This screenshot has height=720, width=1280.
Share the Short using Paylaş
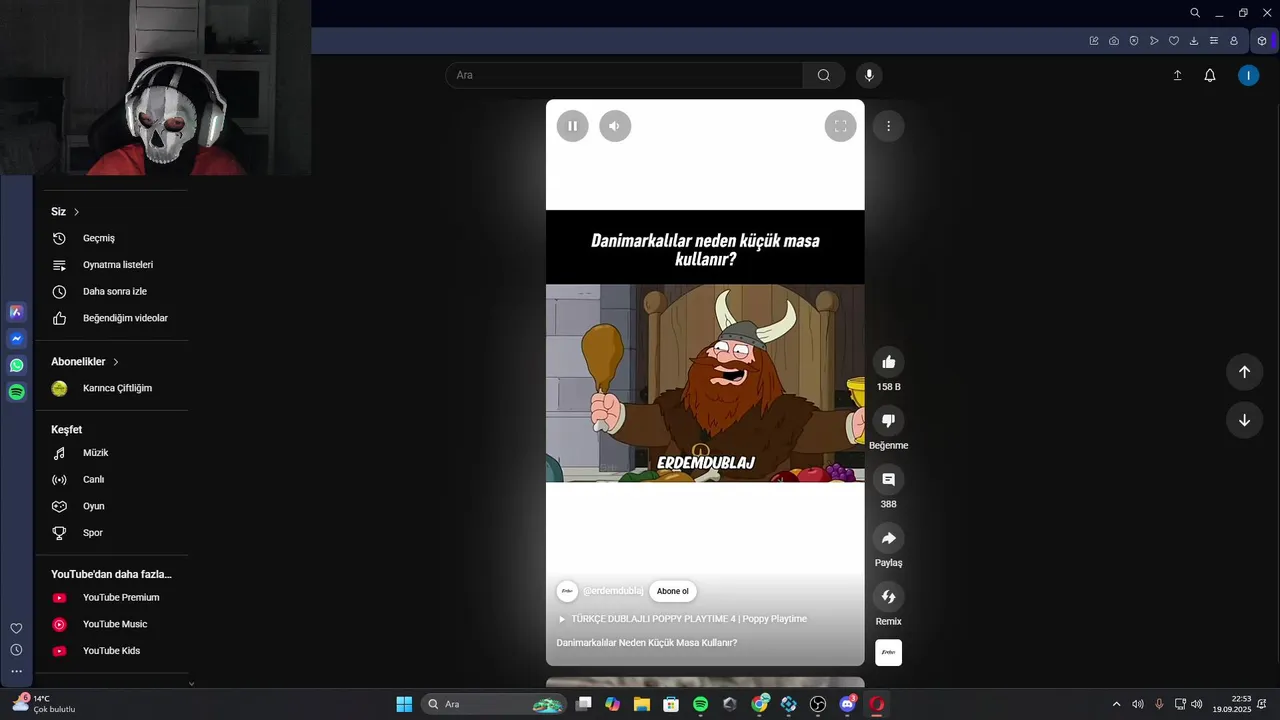(888, 539)
